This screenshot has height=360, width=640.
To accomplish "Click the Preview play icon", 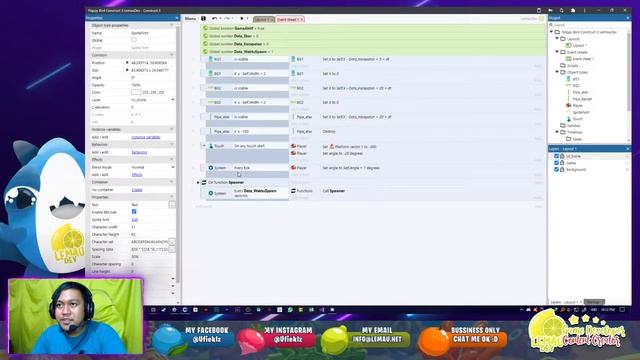I will 242,18.
